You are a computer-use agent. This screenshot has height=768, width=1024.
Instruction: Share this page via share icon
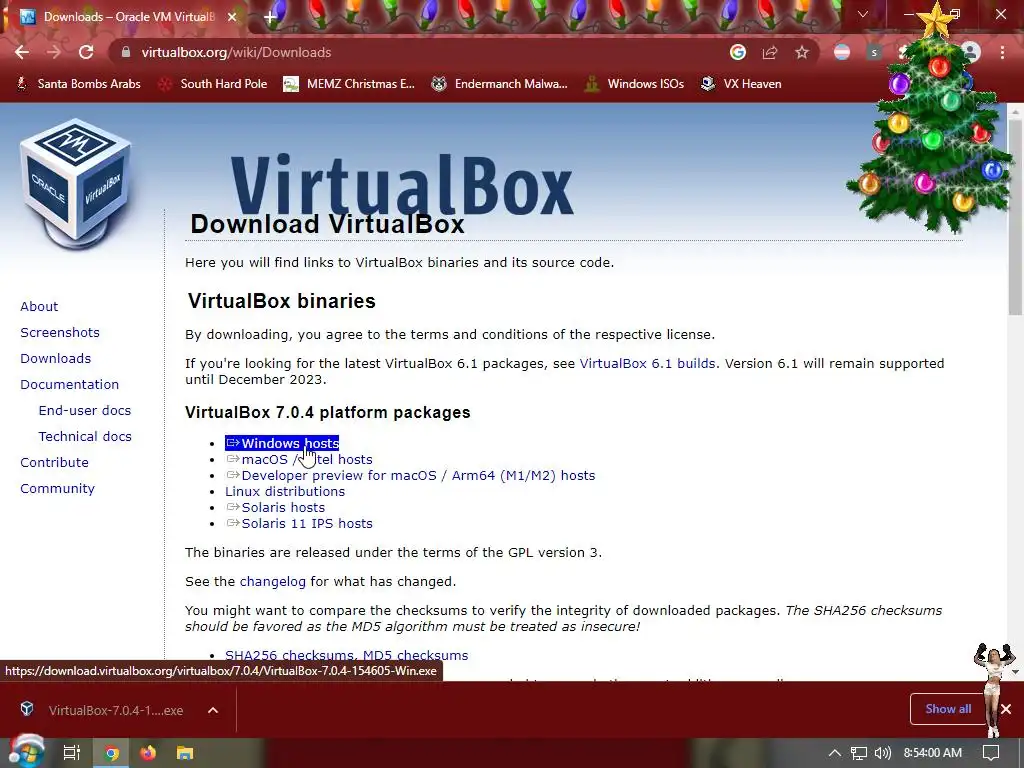(770, 52)
